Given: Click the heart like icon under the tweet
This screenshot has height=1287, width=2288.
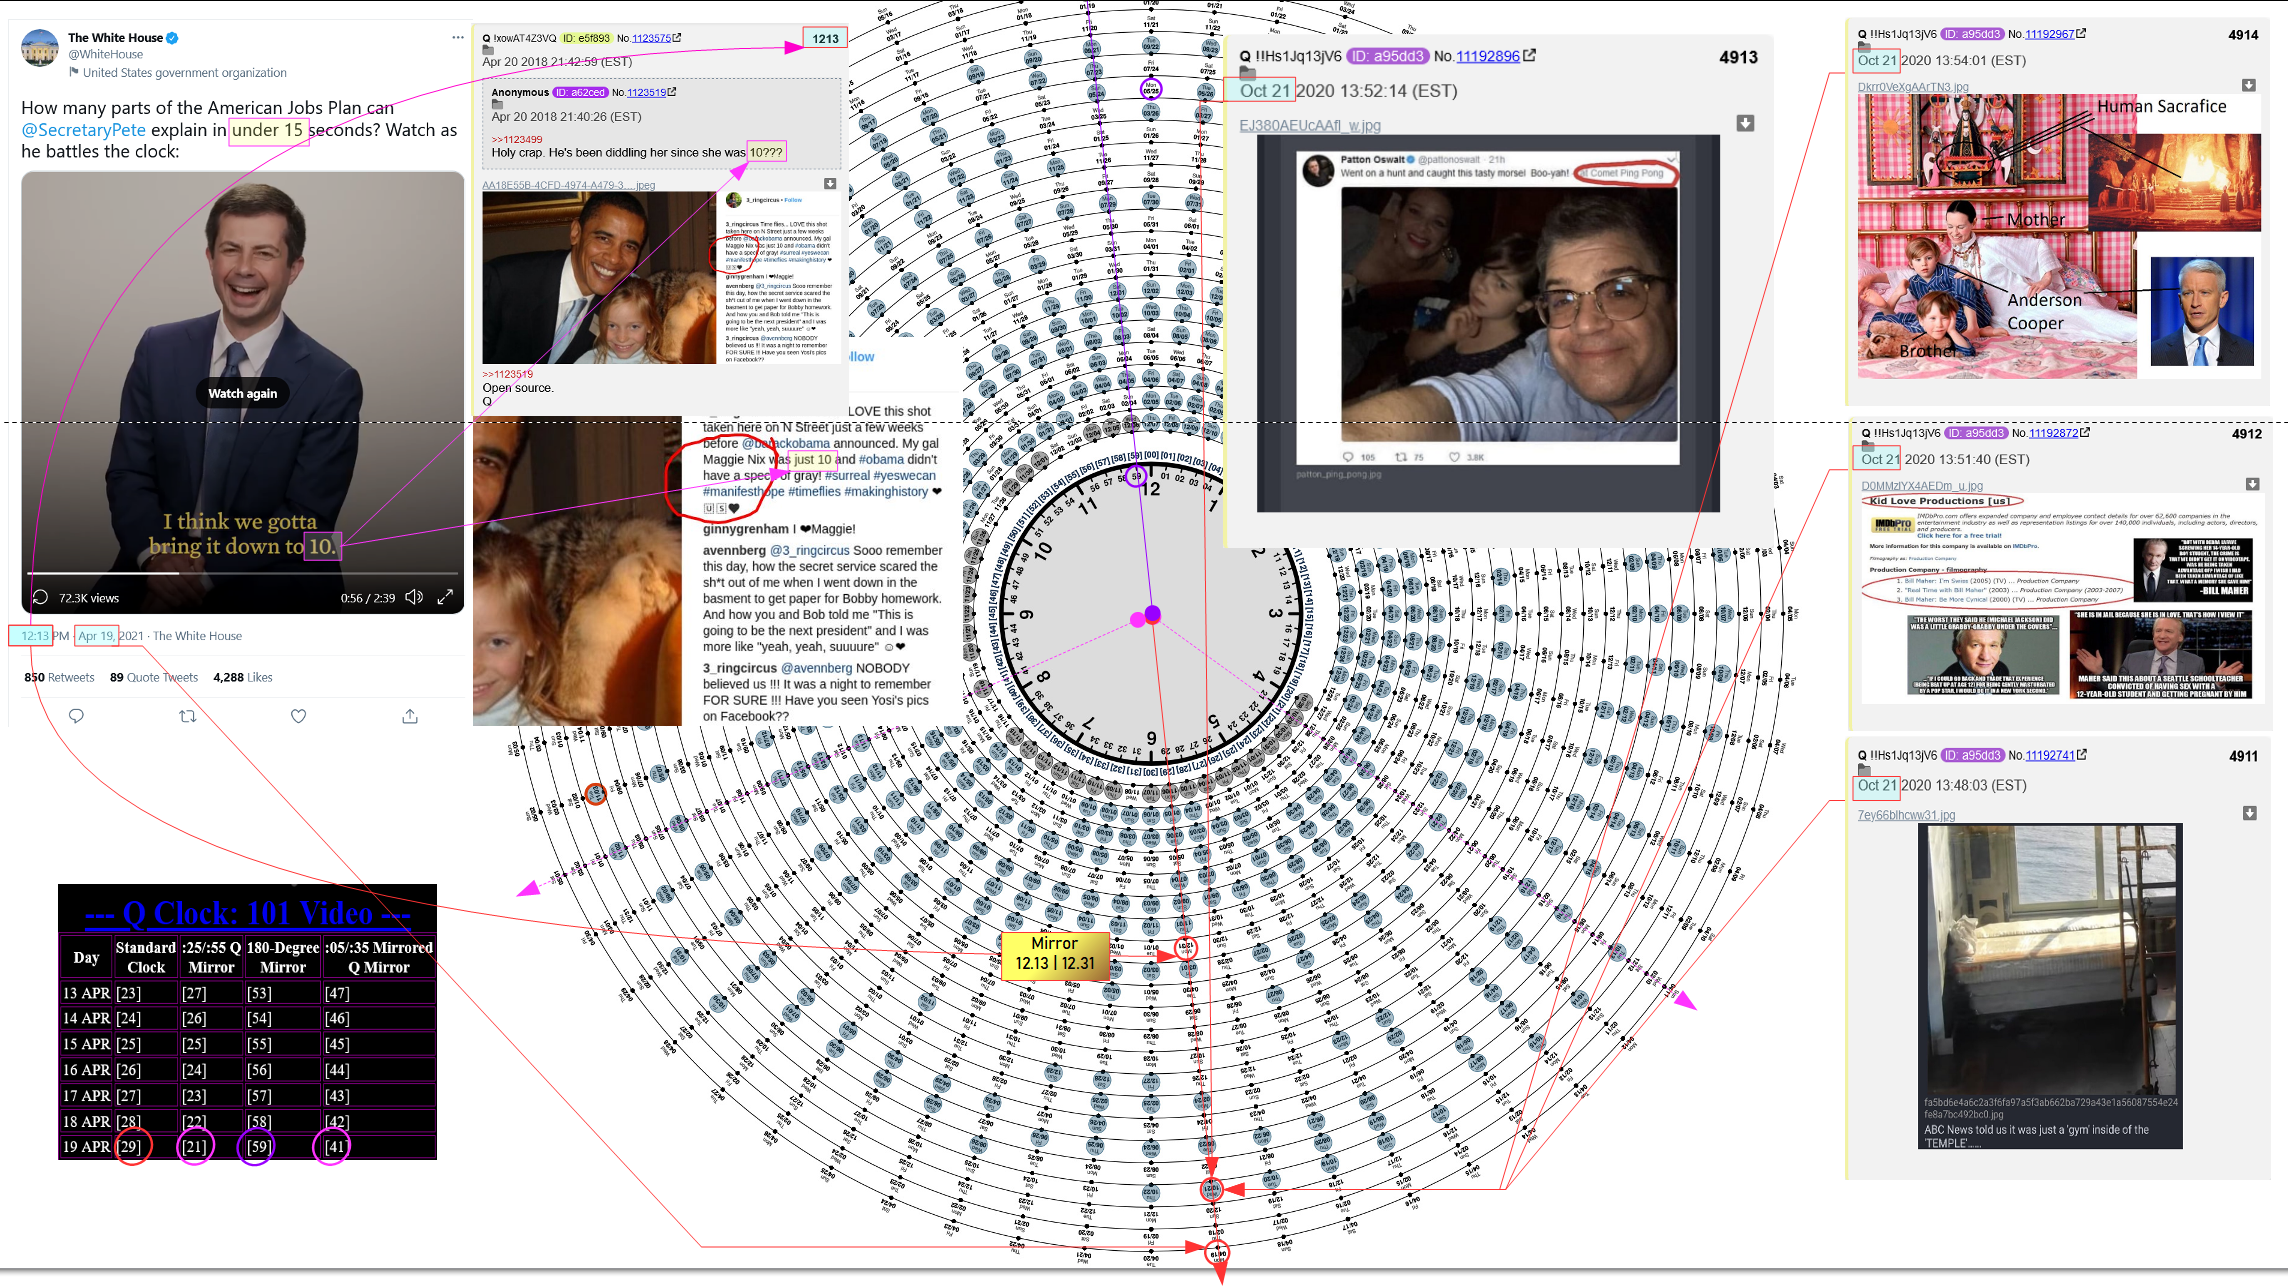Looking at the screenshot, I should click(x=298, y=716).
